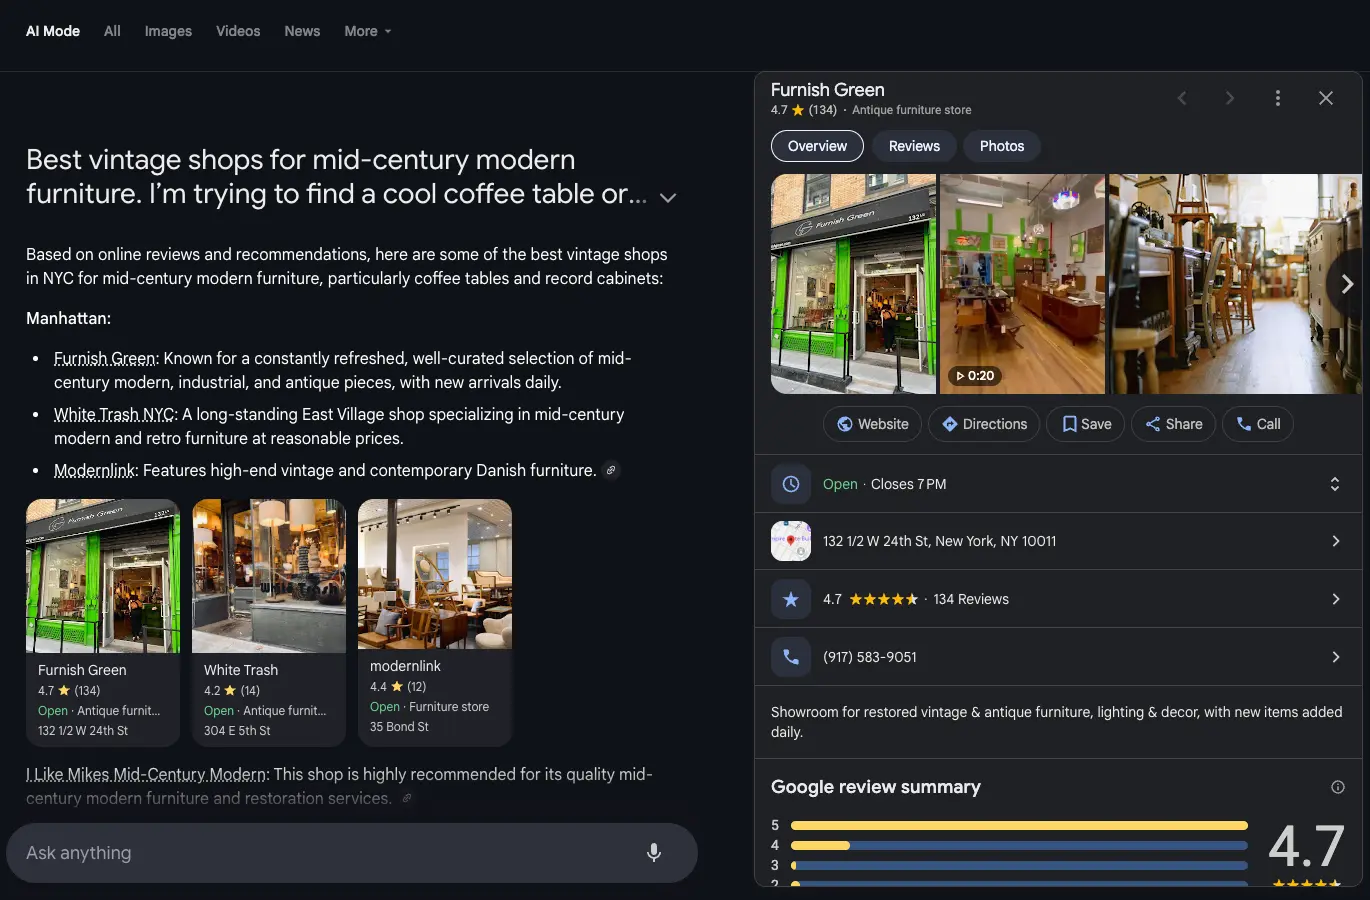Image resolution: width=1370 pixels, height=900 pixels.
Task: Click the 35 Bond St address text
Action: 399,727
